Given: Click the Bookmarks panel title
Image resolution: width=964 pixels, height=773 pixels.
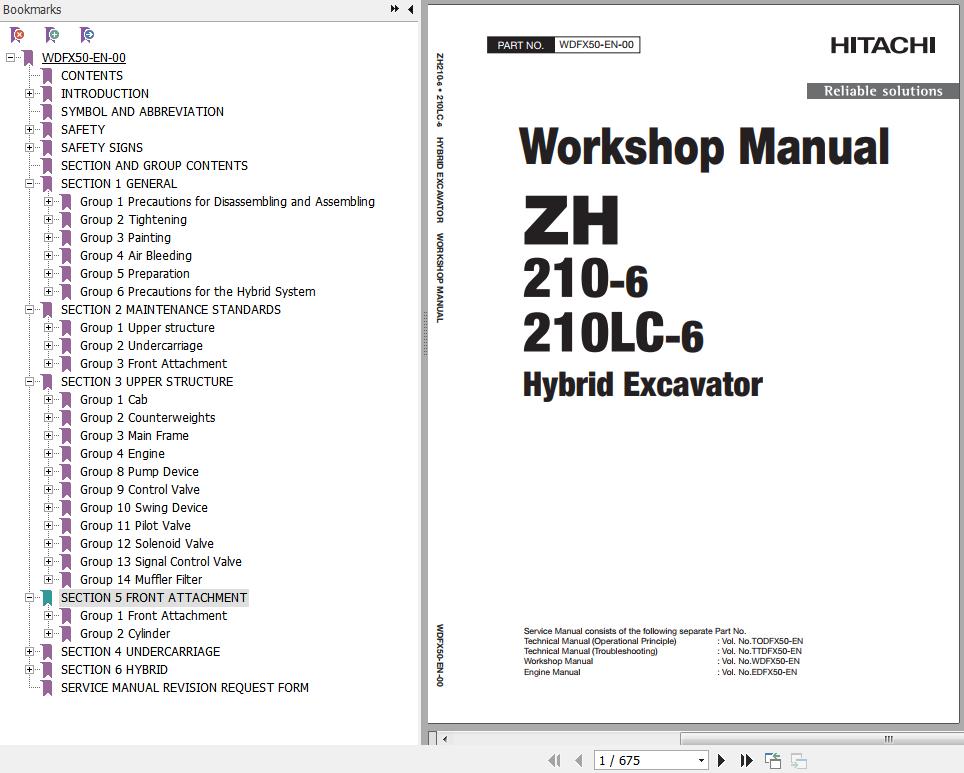Looking at the screenshot, I should pyautogui.click(x=32, y=9).
